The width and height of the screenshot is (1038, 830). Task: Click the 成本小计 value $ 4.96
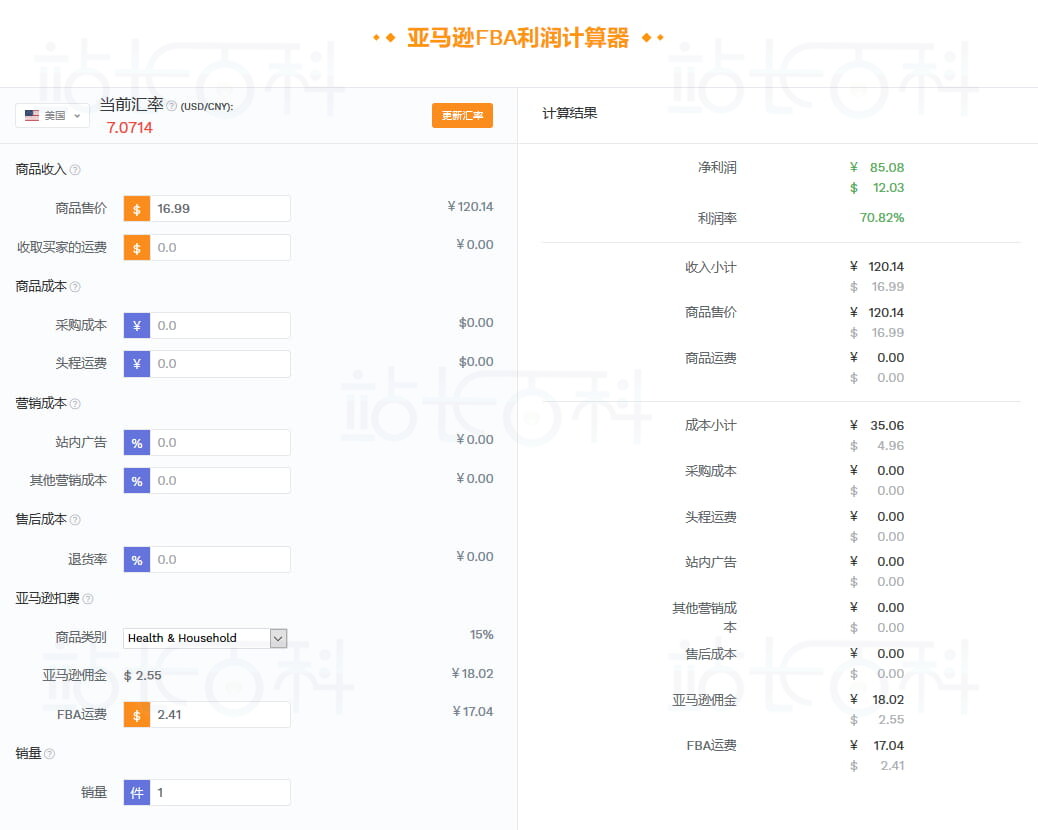tap(876, 446)
